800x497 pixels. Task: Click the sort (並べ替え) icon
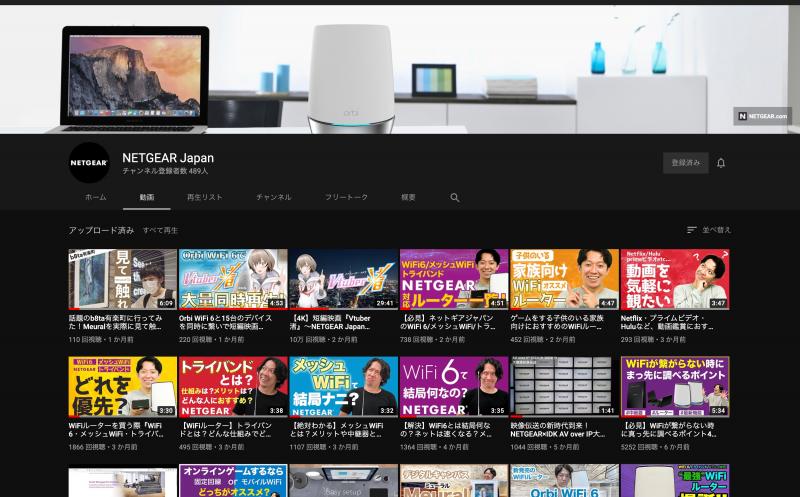(x=691, y=230)
